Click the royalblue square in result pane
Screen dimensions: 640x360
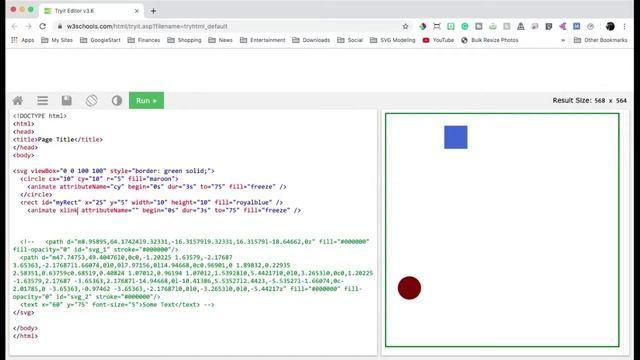point(456,137)
